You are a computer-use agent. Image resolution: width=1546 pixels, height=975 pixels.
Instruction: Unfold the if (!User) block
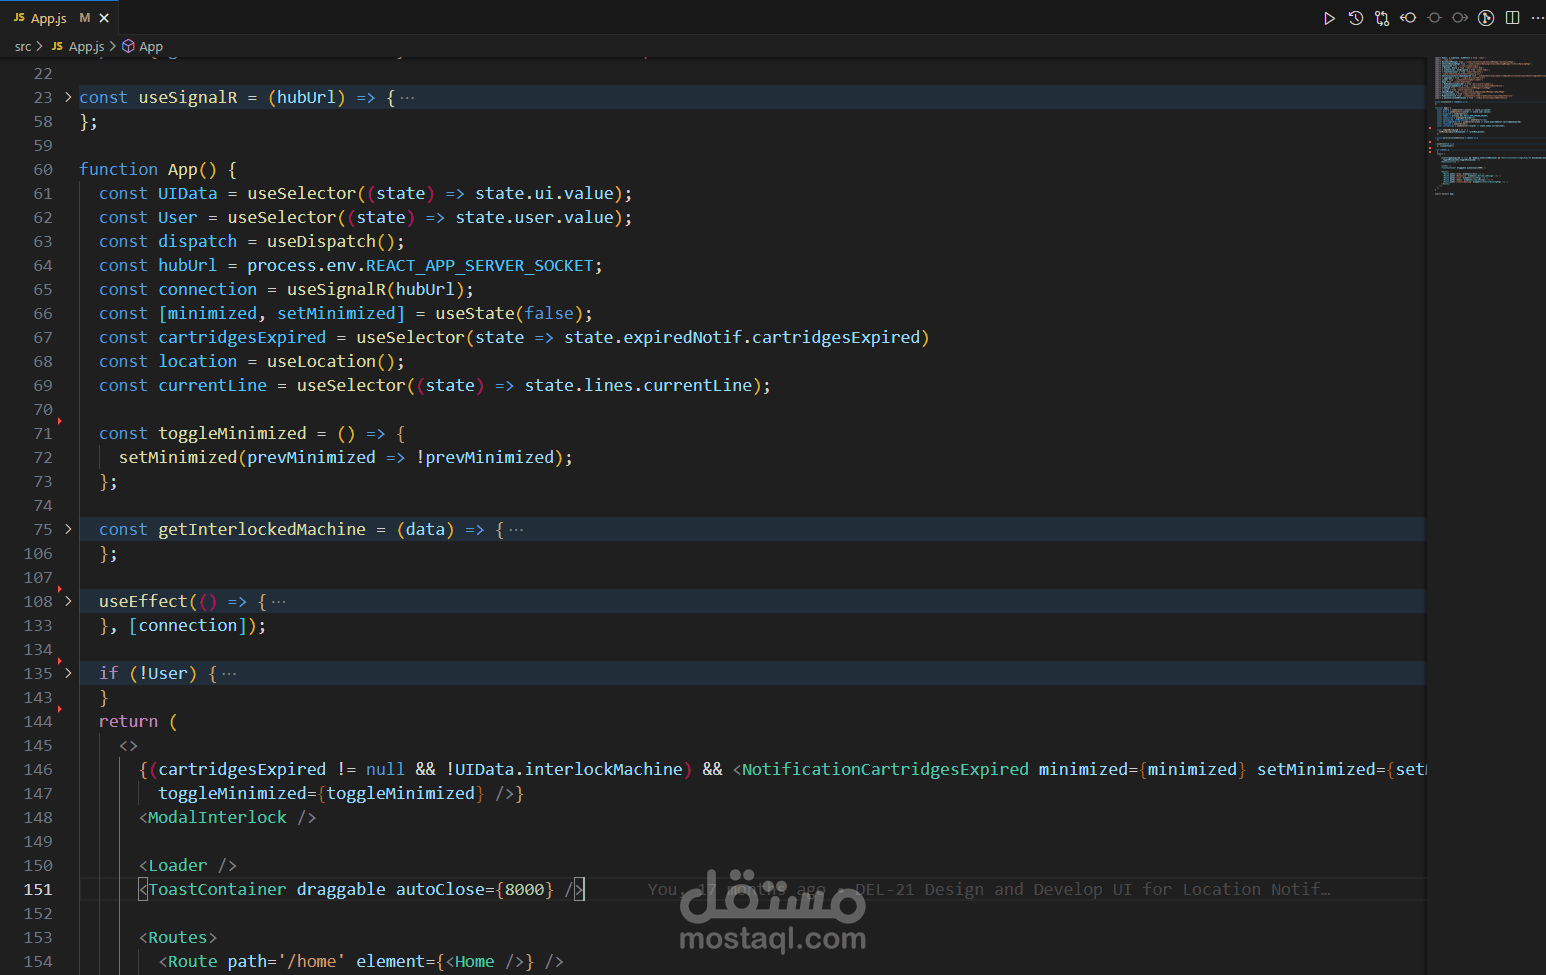coord(68,673)
